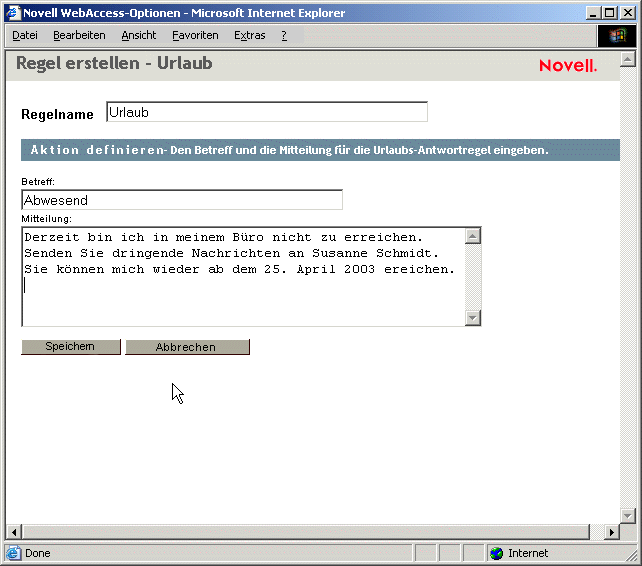The height and width of the screenshot is (566, 642).
Task: Click page vertical scroll up arrow
Action: (x=627, y=60)
